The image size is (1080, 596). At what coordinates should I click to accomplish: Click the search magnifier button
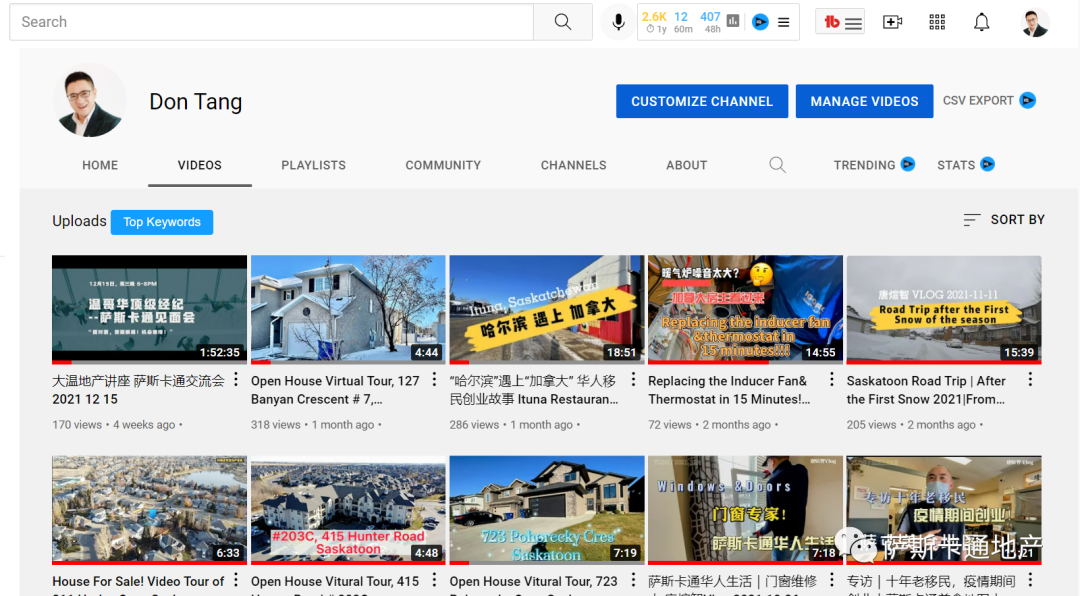click(x=563, y=22)
